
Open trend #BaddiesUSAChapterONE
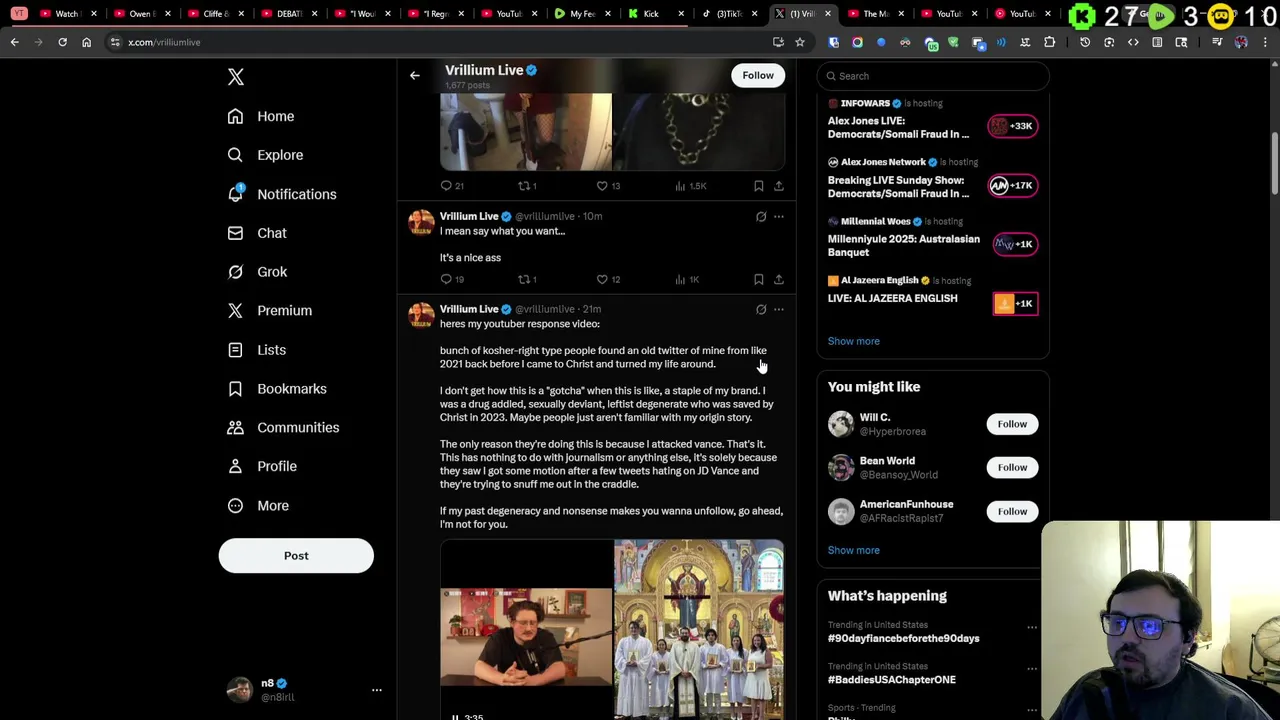(x=891, y=680)
